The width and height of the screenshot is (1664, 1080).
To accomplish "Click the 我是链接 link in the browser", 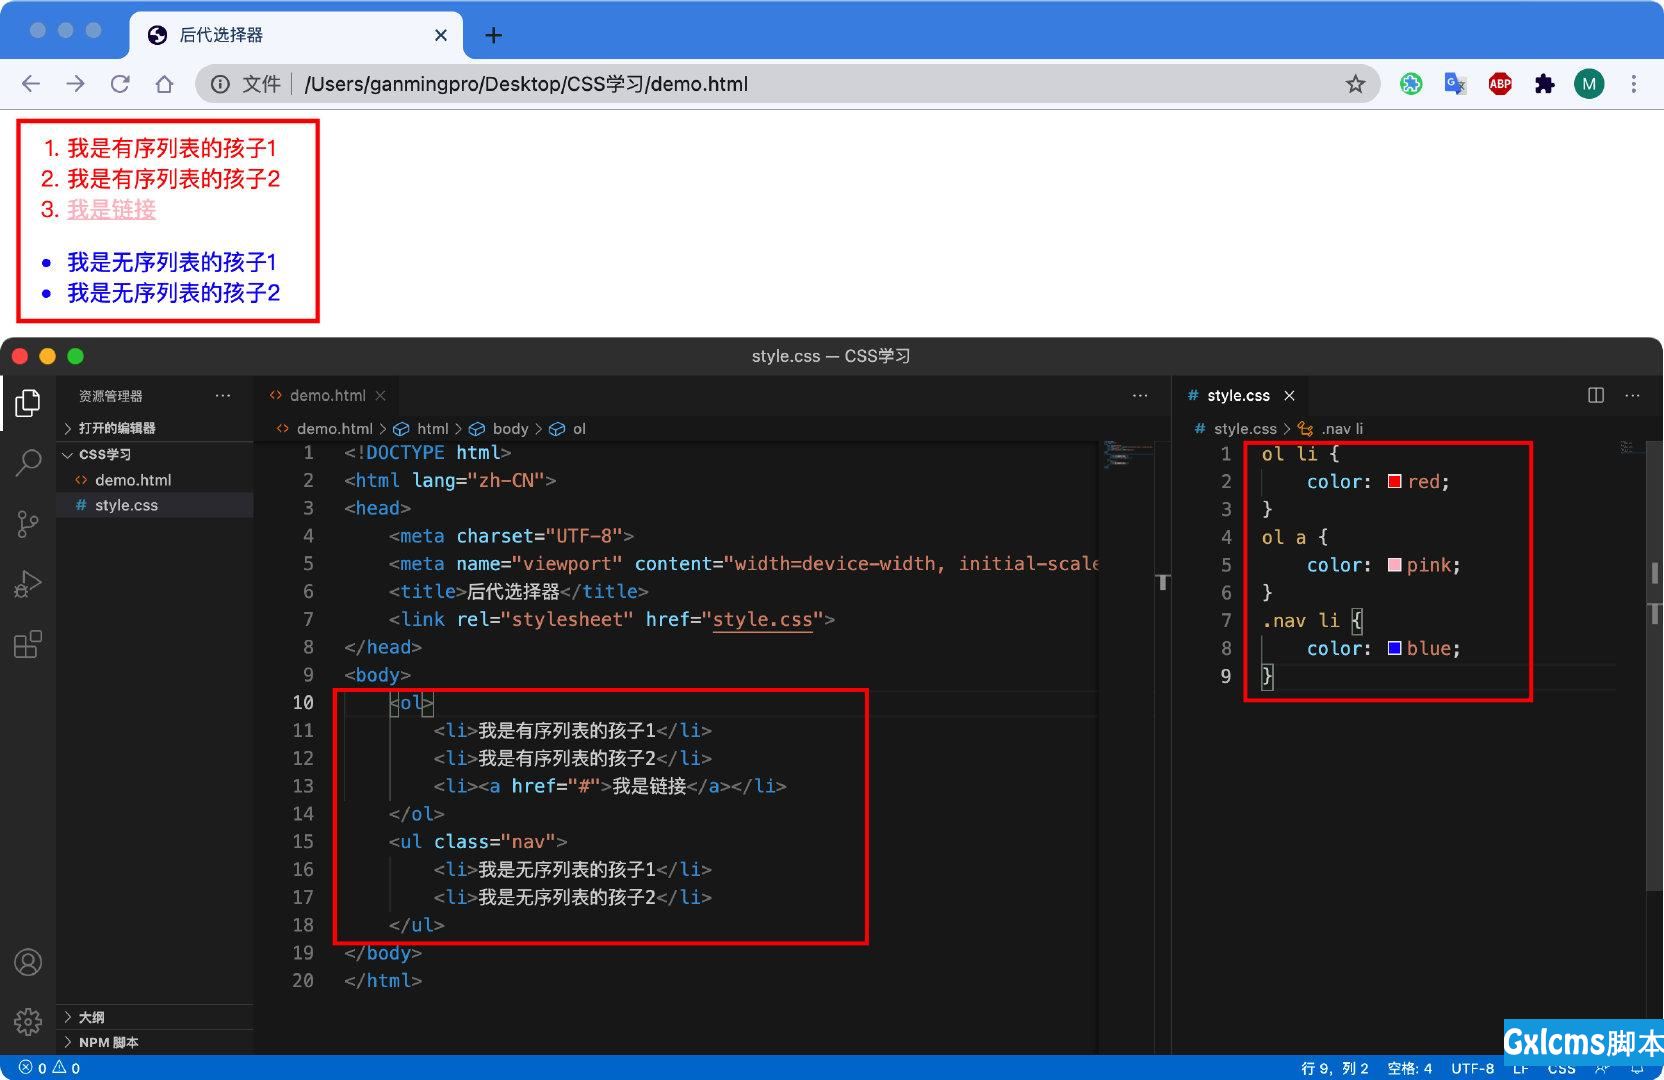I will 110,210.
